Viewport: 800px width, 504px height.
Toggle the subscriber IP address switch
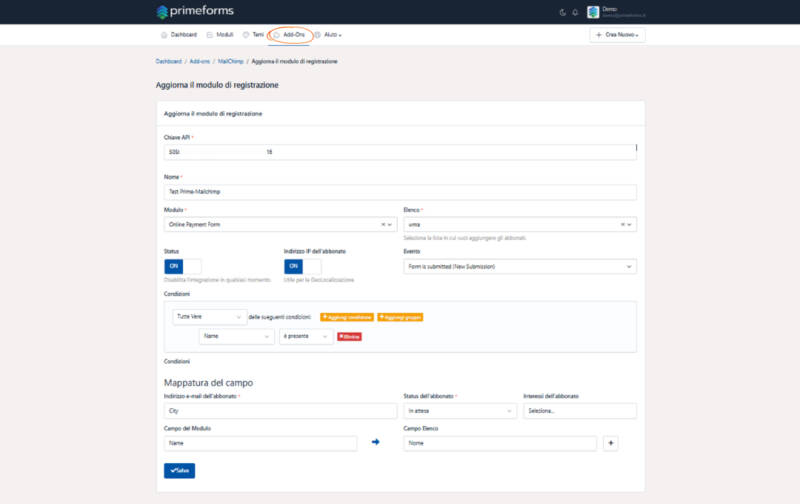(x=303, y=266)
